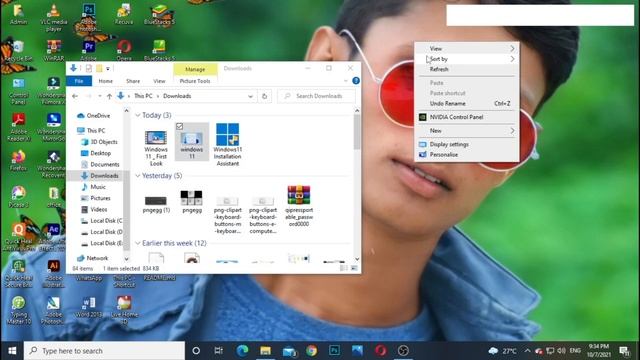
Task: Expand the New submenu in context menu
Action: click(x=467, y=131)
